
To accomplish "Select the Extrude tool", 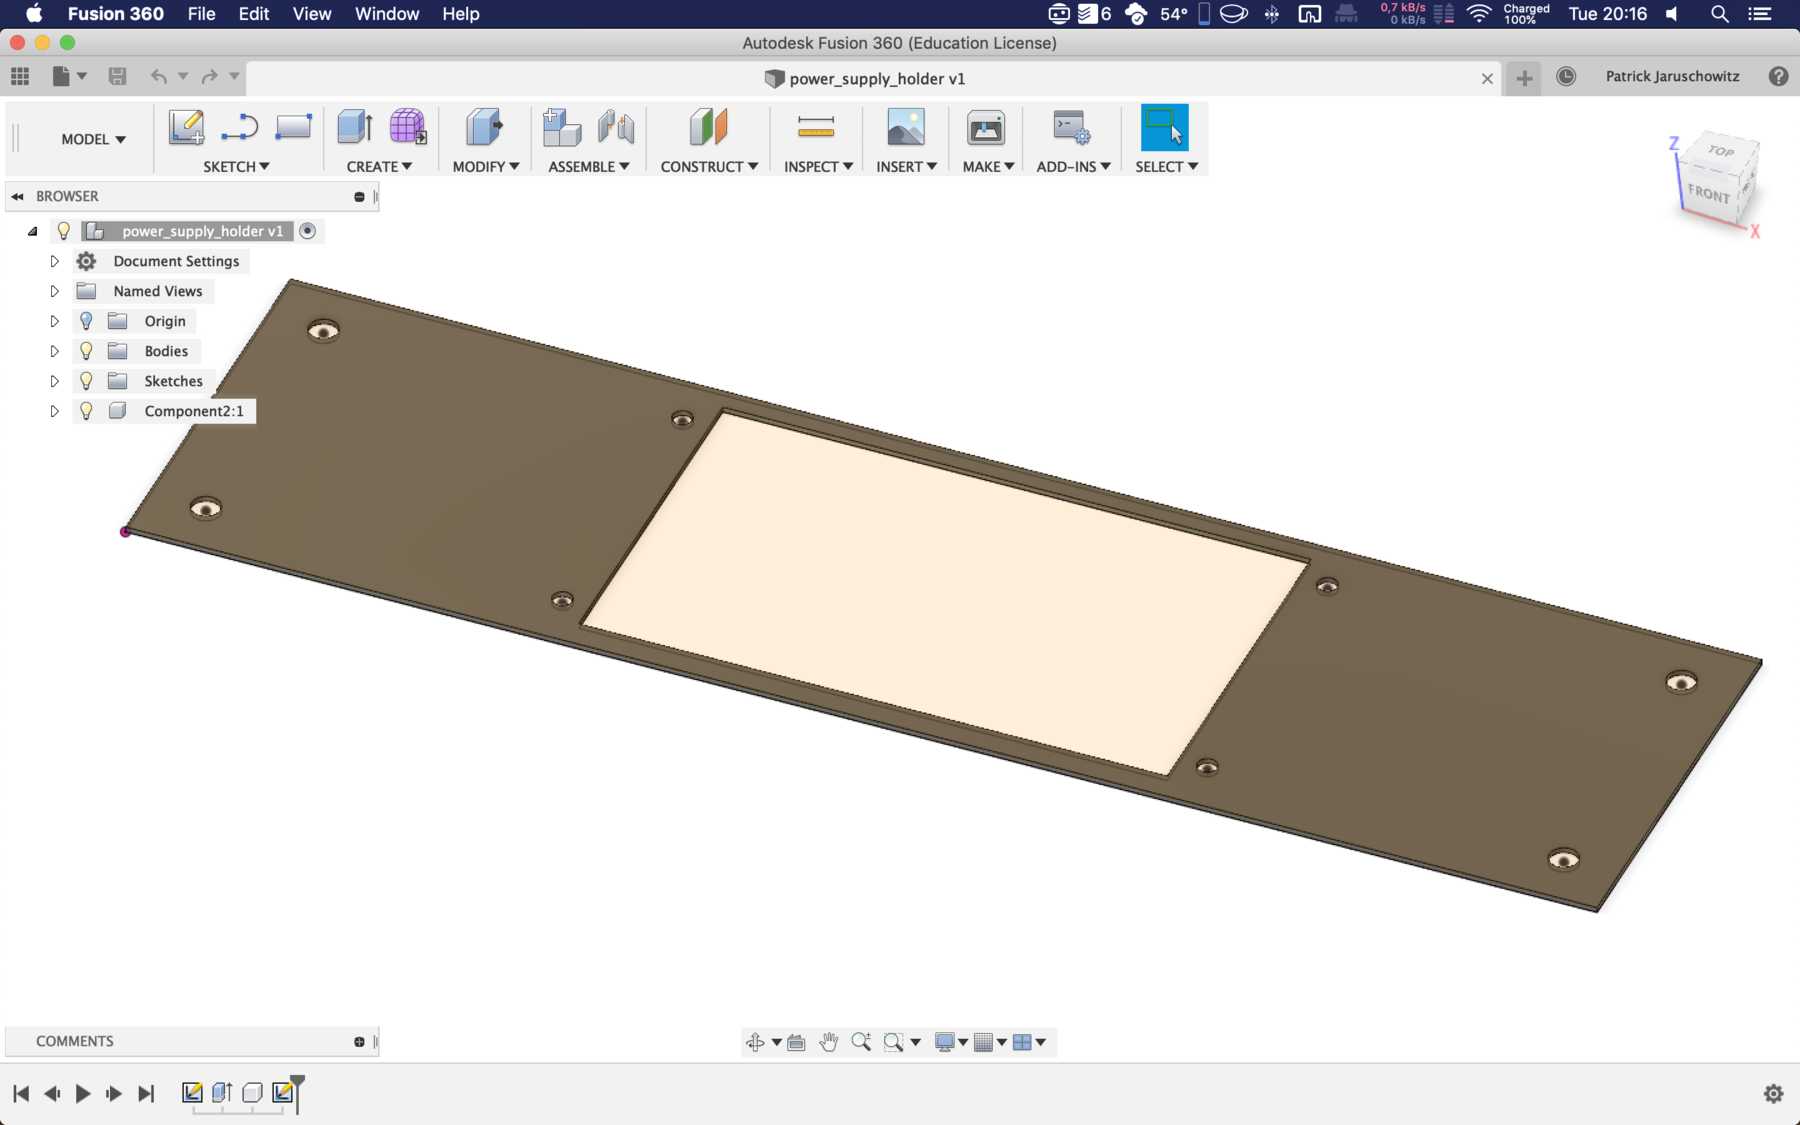I will 355,128.
